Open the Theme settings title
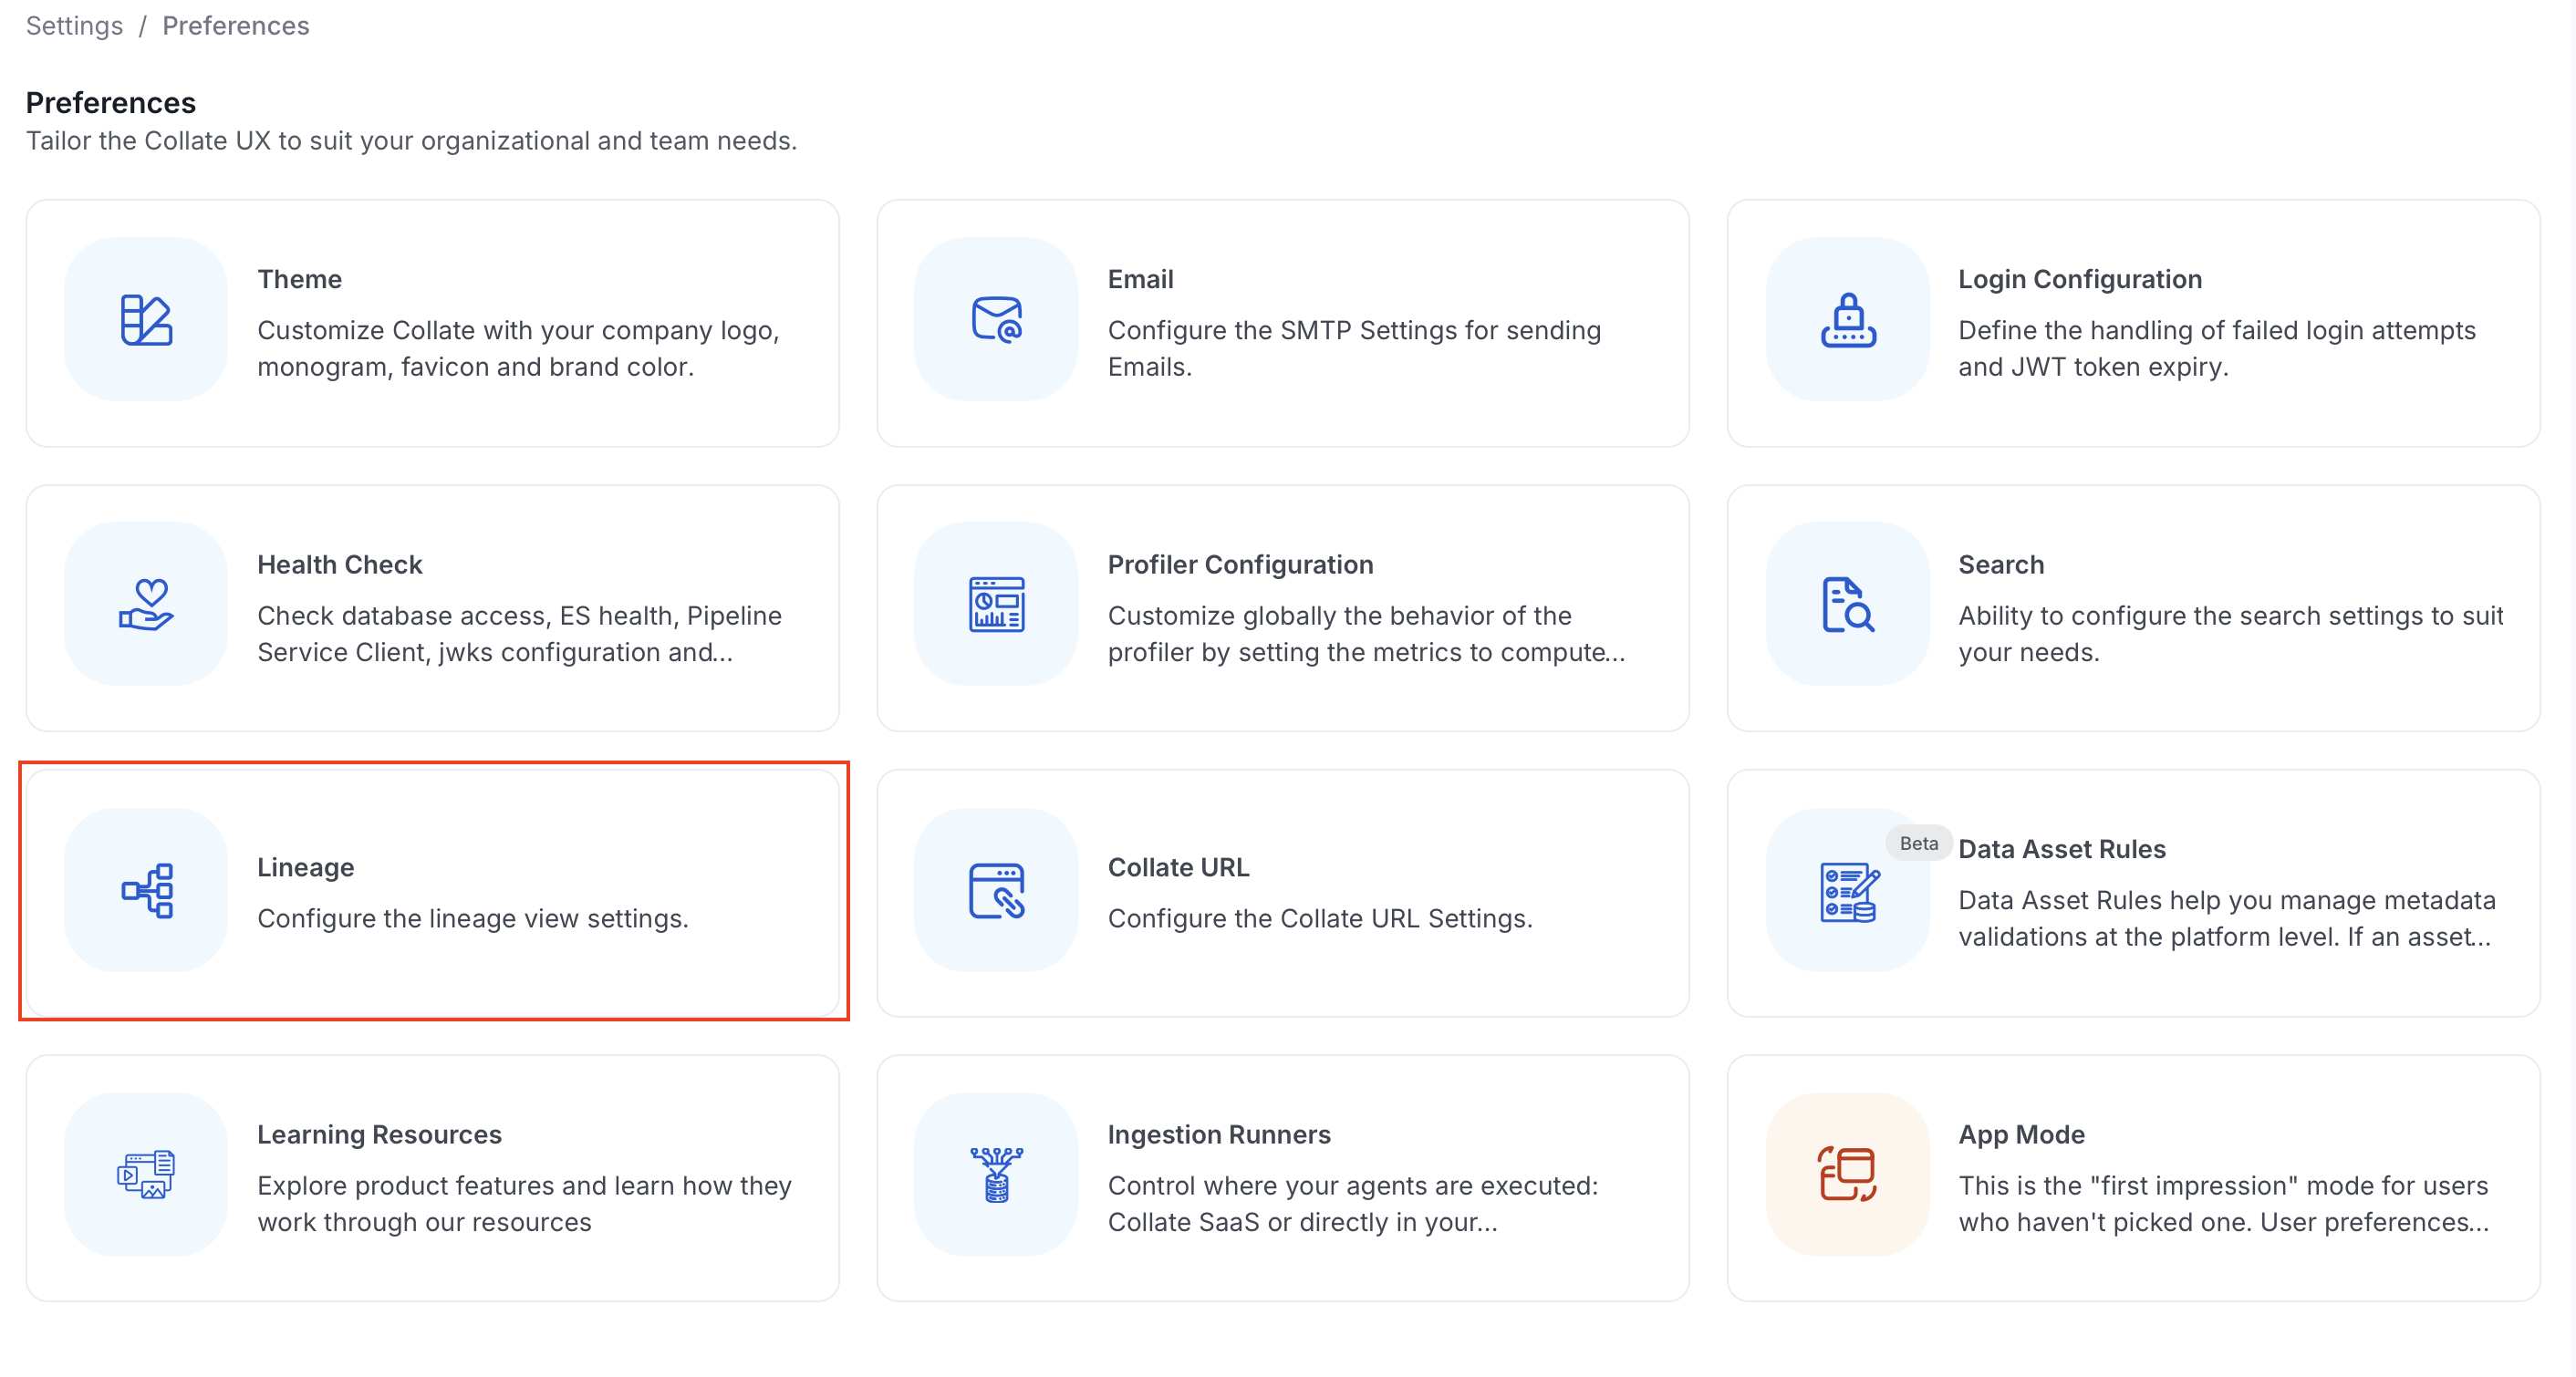Image resolution: width=2576 pixels, height=1377 pixels. pyautogui.click(x=300, y=279)
